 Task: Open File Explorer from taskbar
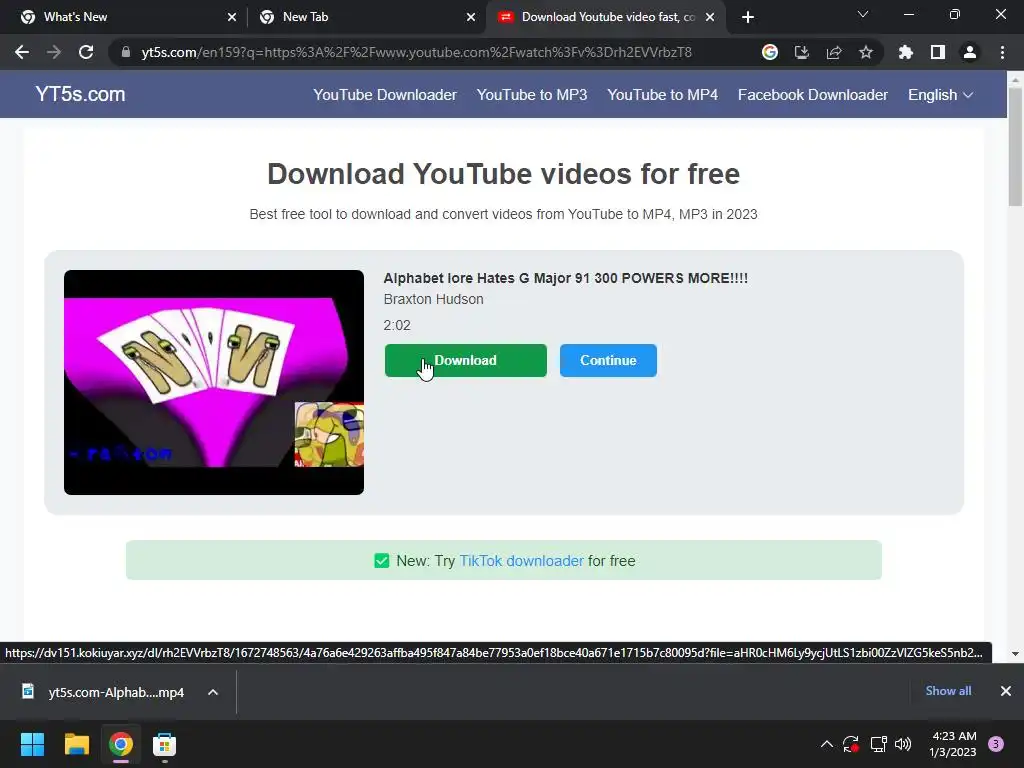pyautogui.click(x=76, y=744)
